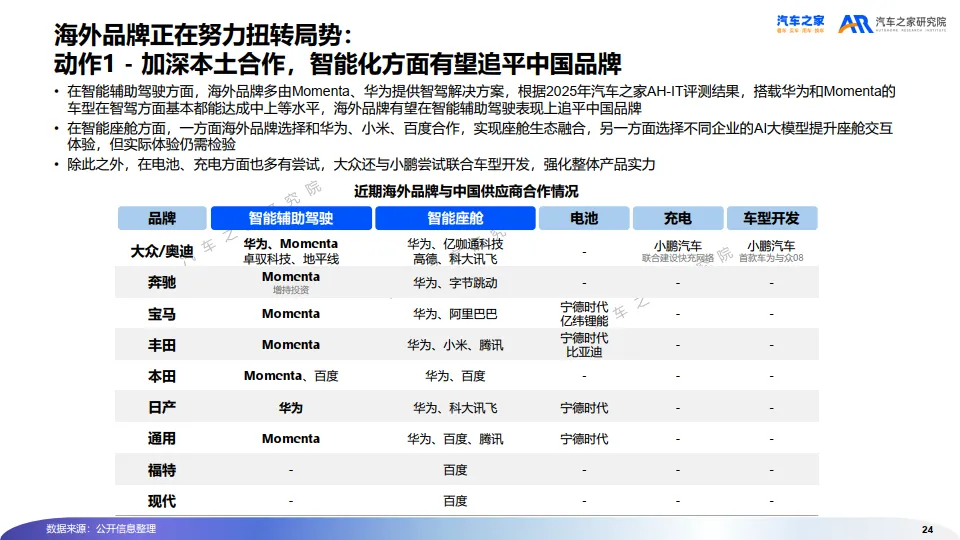Viewport: 960px width, 540px height.
Task: Click the page number 24
Action: (928, 530)
